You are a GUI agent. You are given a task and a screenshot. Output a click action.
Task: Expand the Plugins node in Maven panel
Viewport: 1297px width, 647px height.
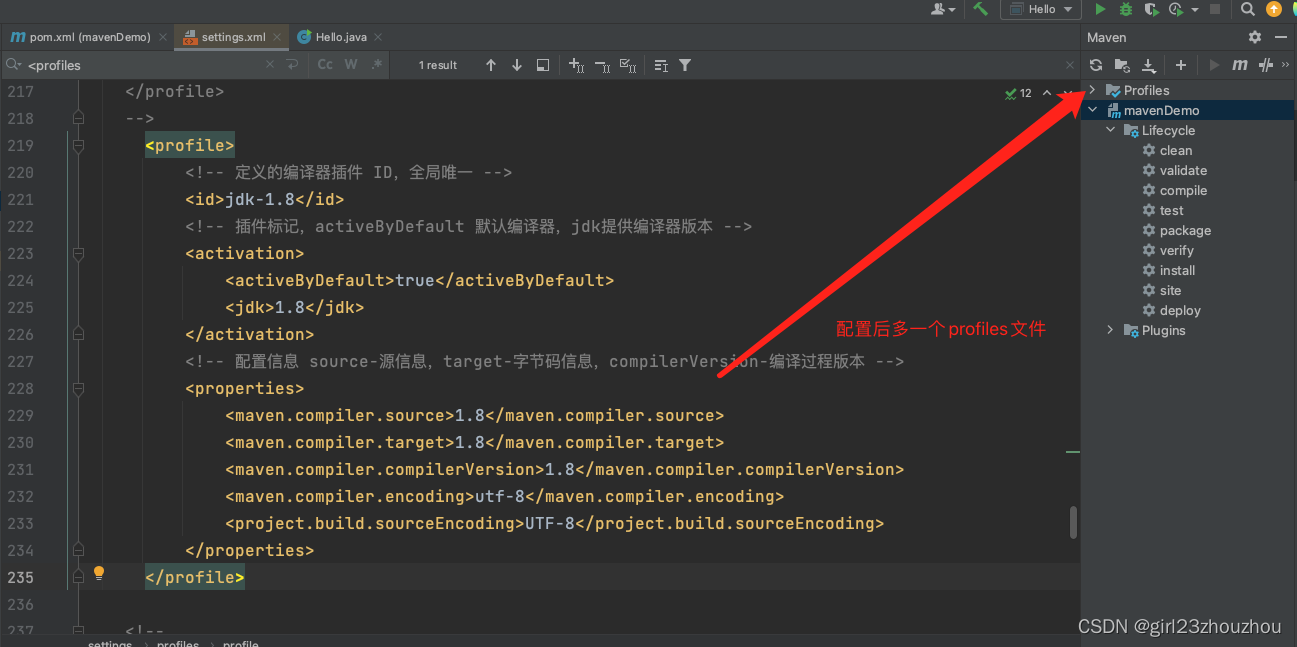point(1110,330)
